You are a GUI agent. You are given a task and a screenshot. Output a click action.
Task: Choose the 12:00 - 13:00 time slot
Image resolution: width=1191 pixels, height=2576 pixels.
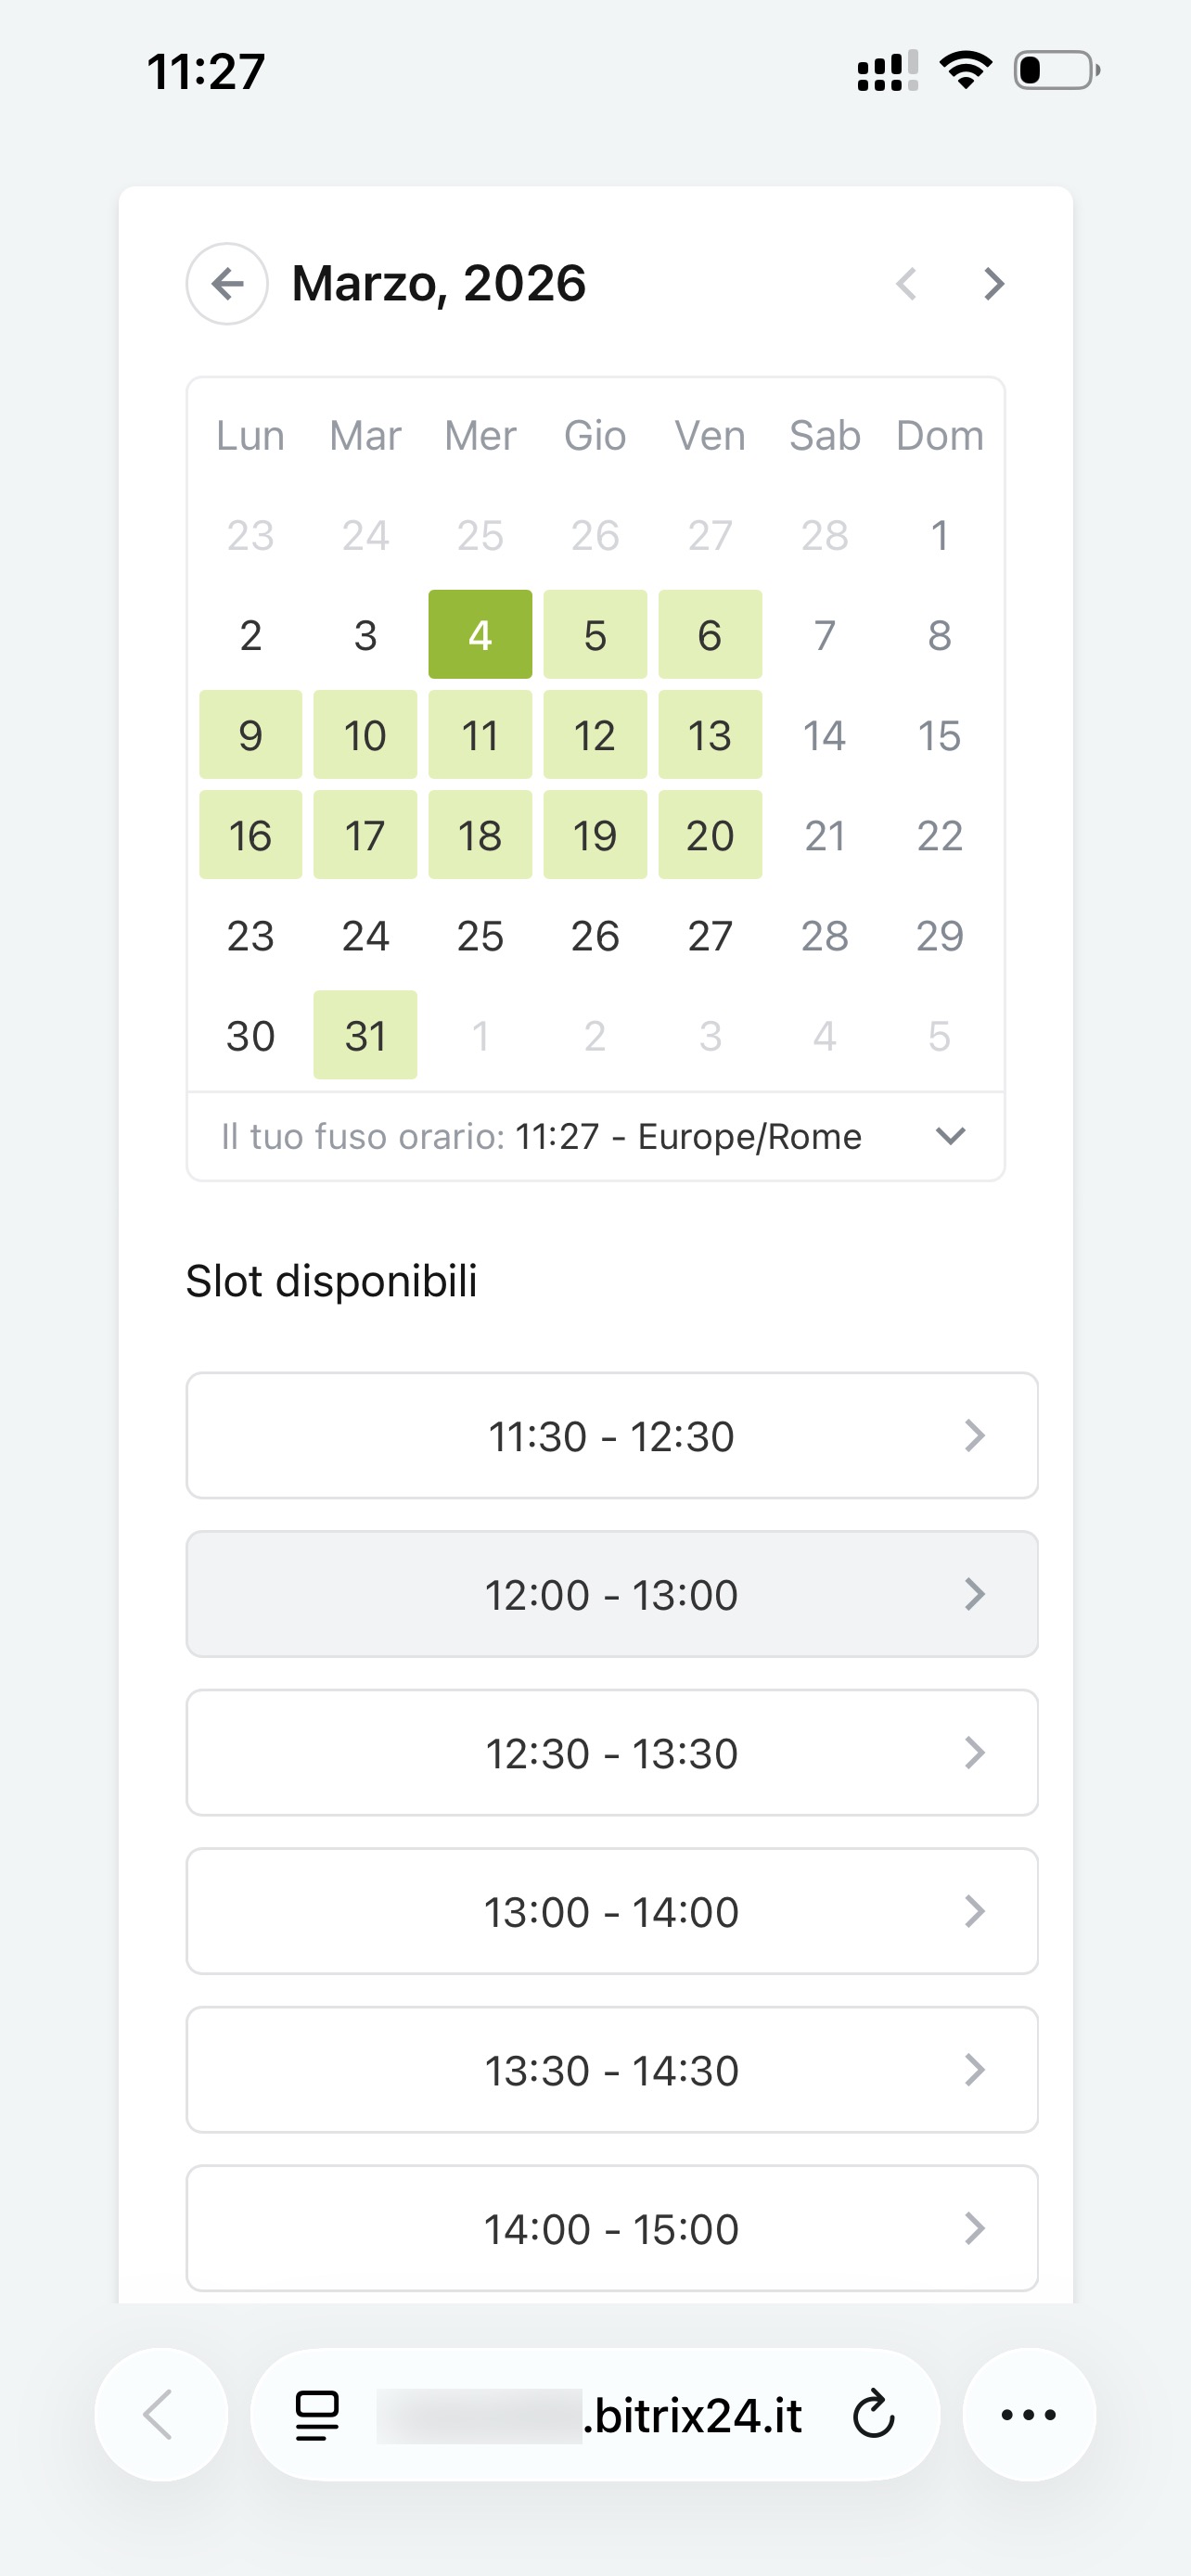click(x=611, y=1594)
